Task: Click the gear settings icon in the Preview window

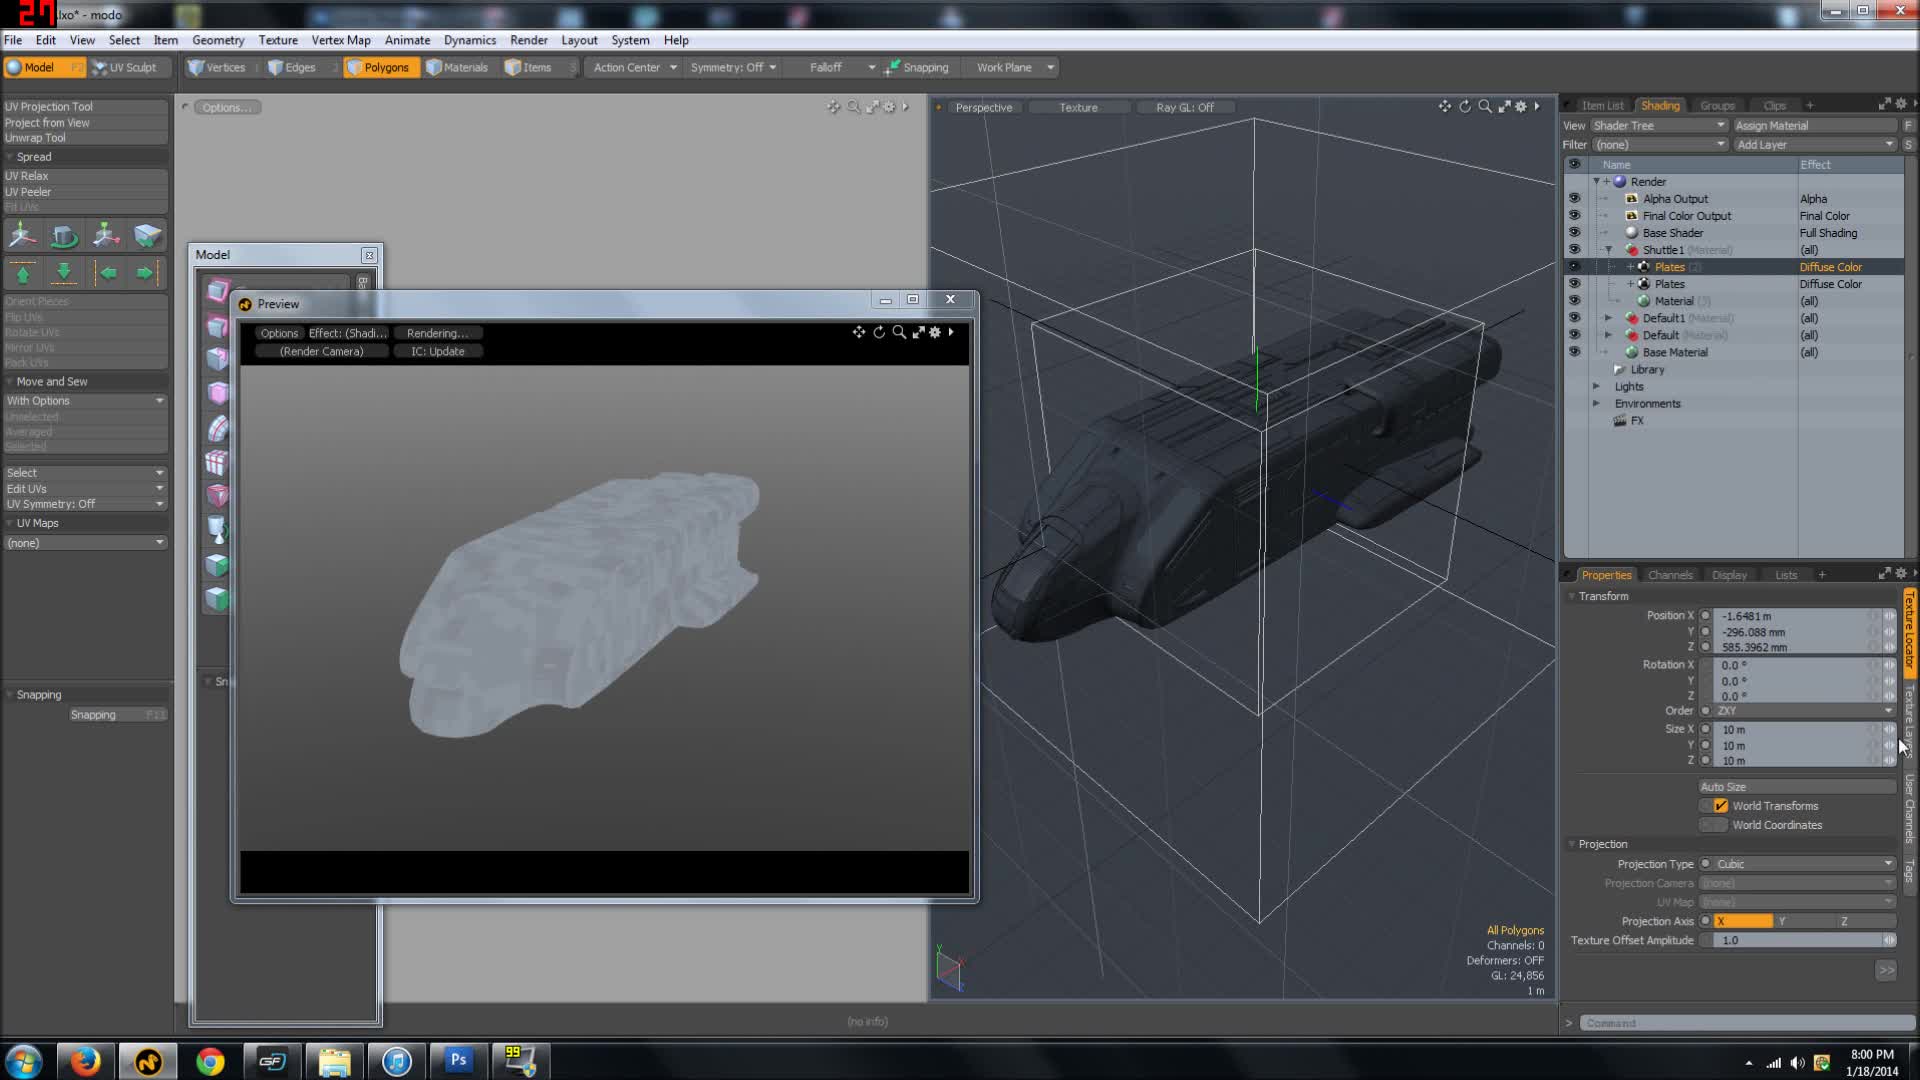Action: (x=935, y=332)
